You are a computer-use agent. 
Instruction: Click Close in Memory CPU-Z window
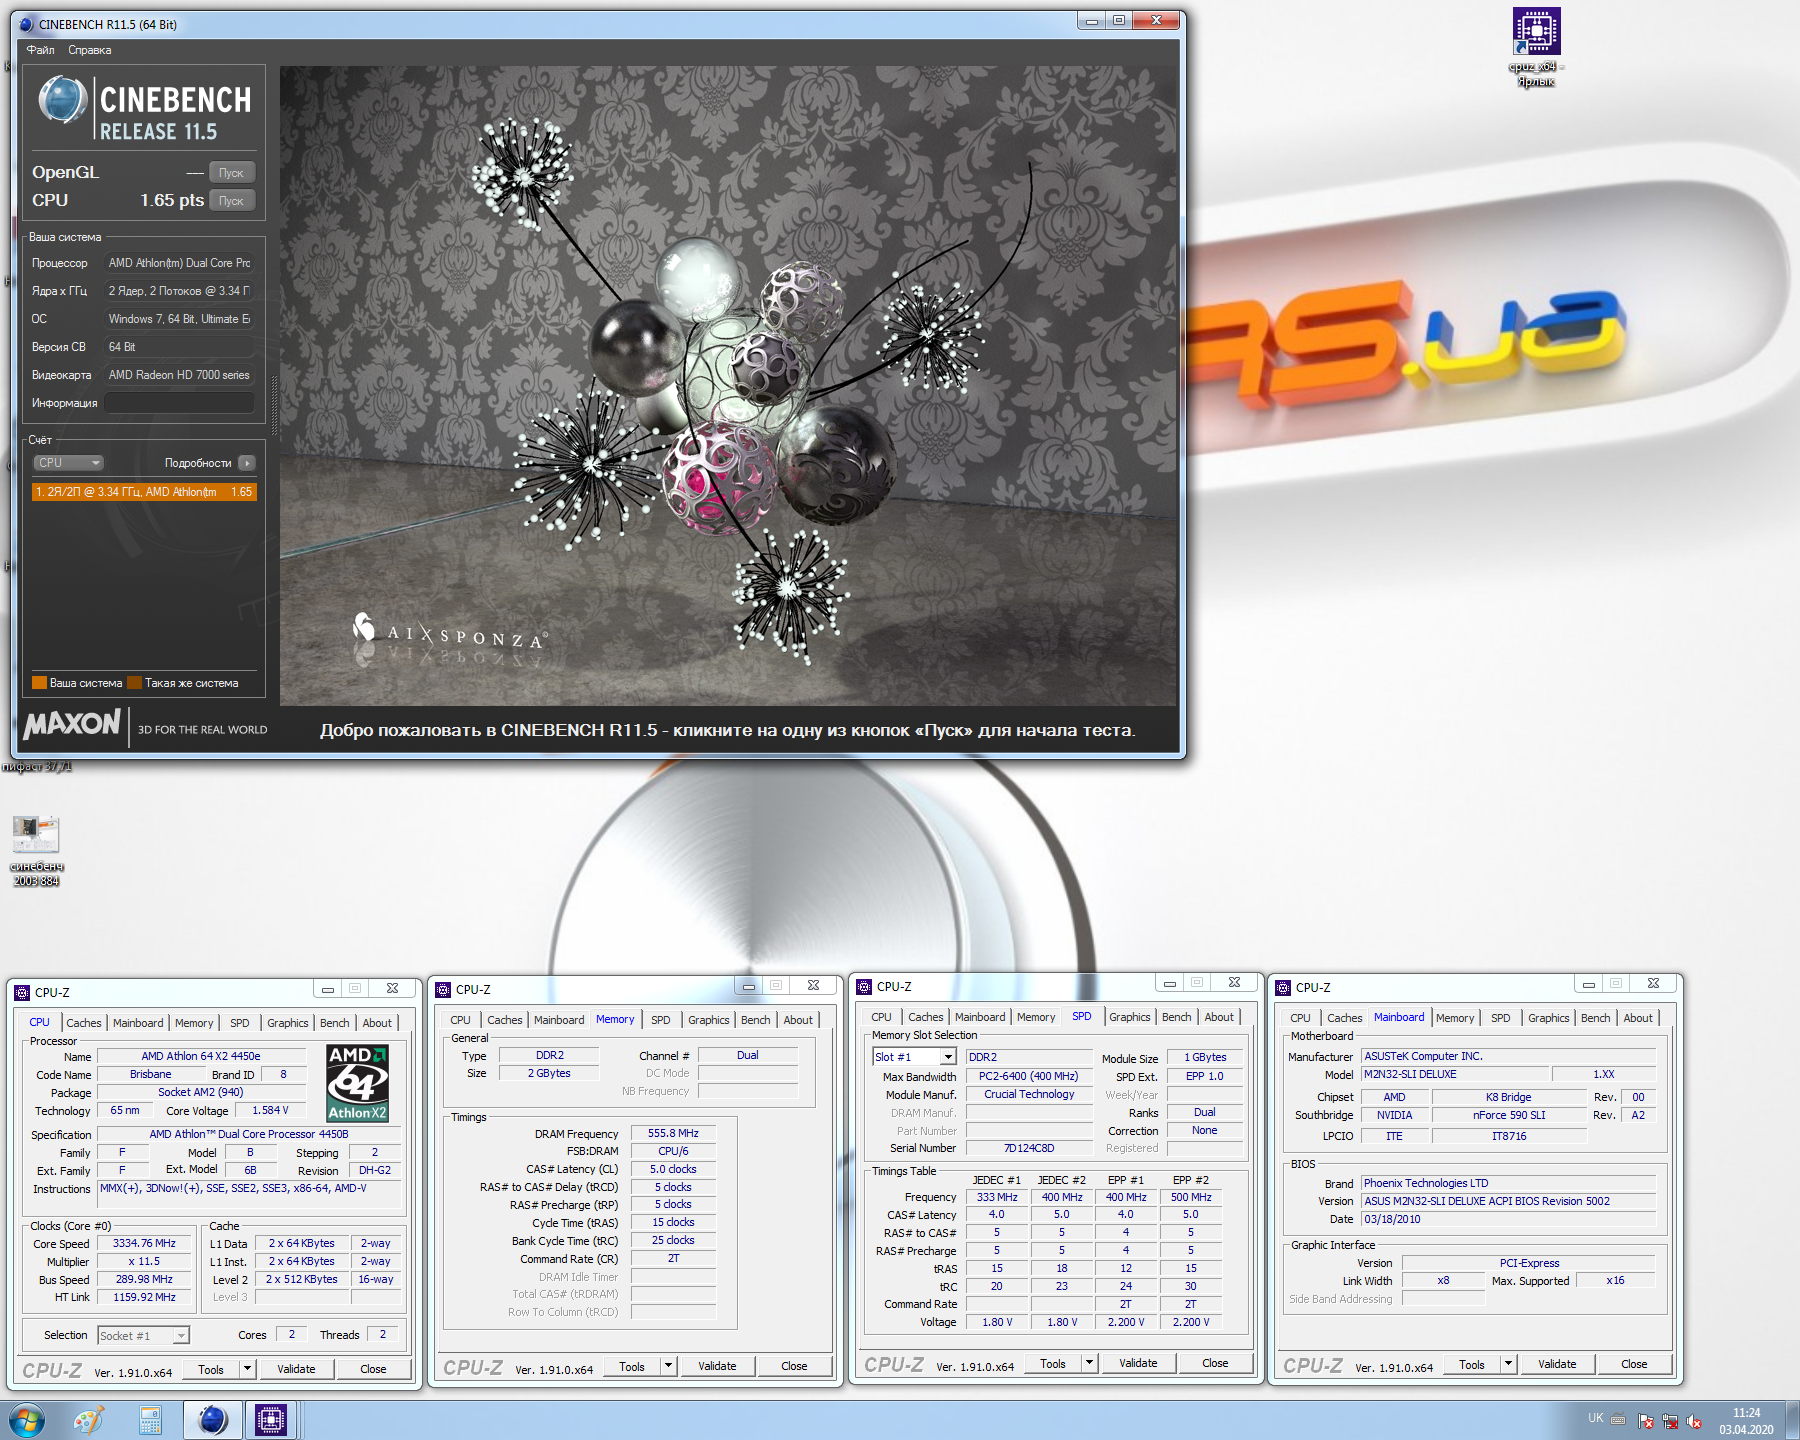(794, 1366)
